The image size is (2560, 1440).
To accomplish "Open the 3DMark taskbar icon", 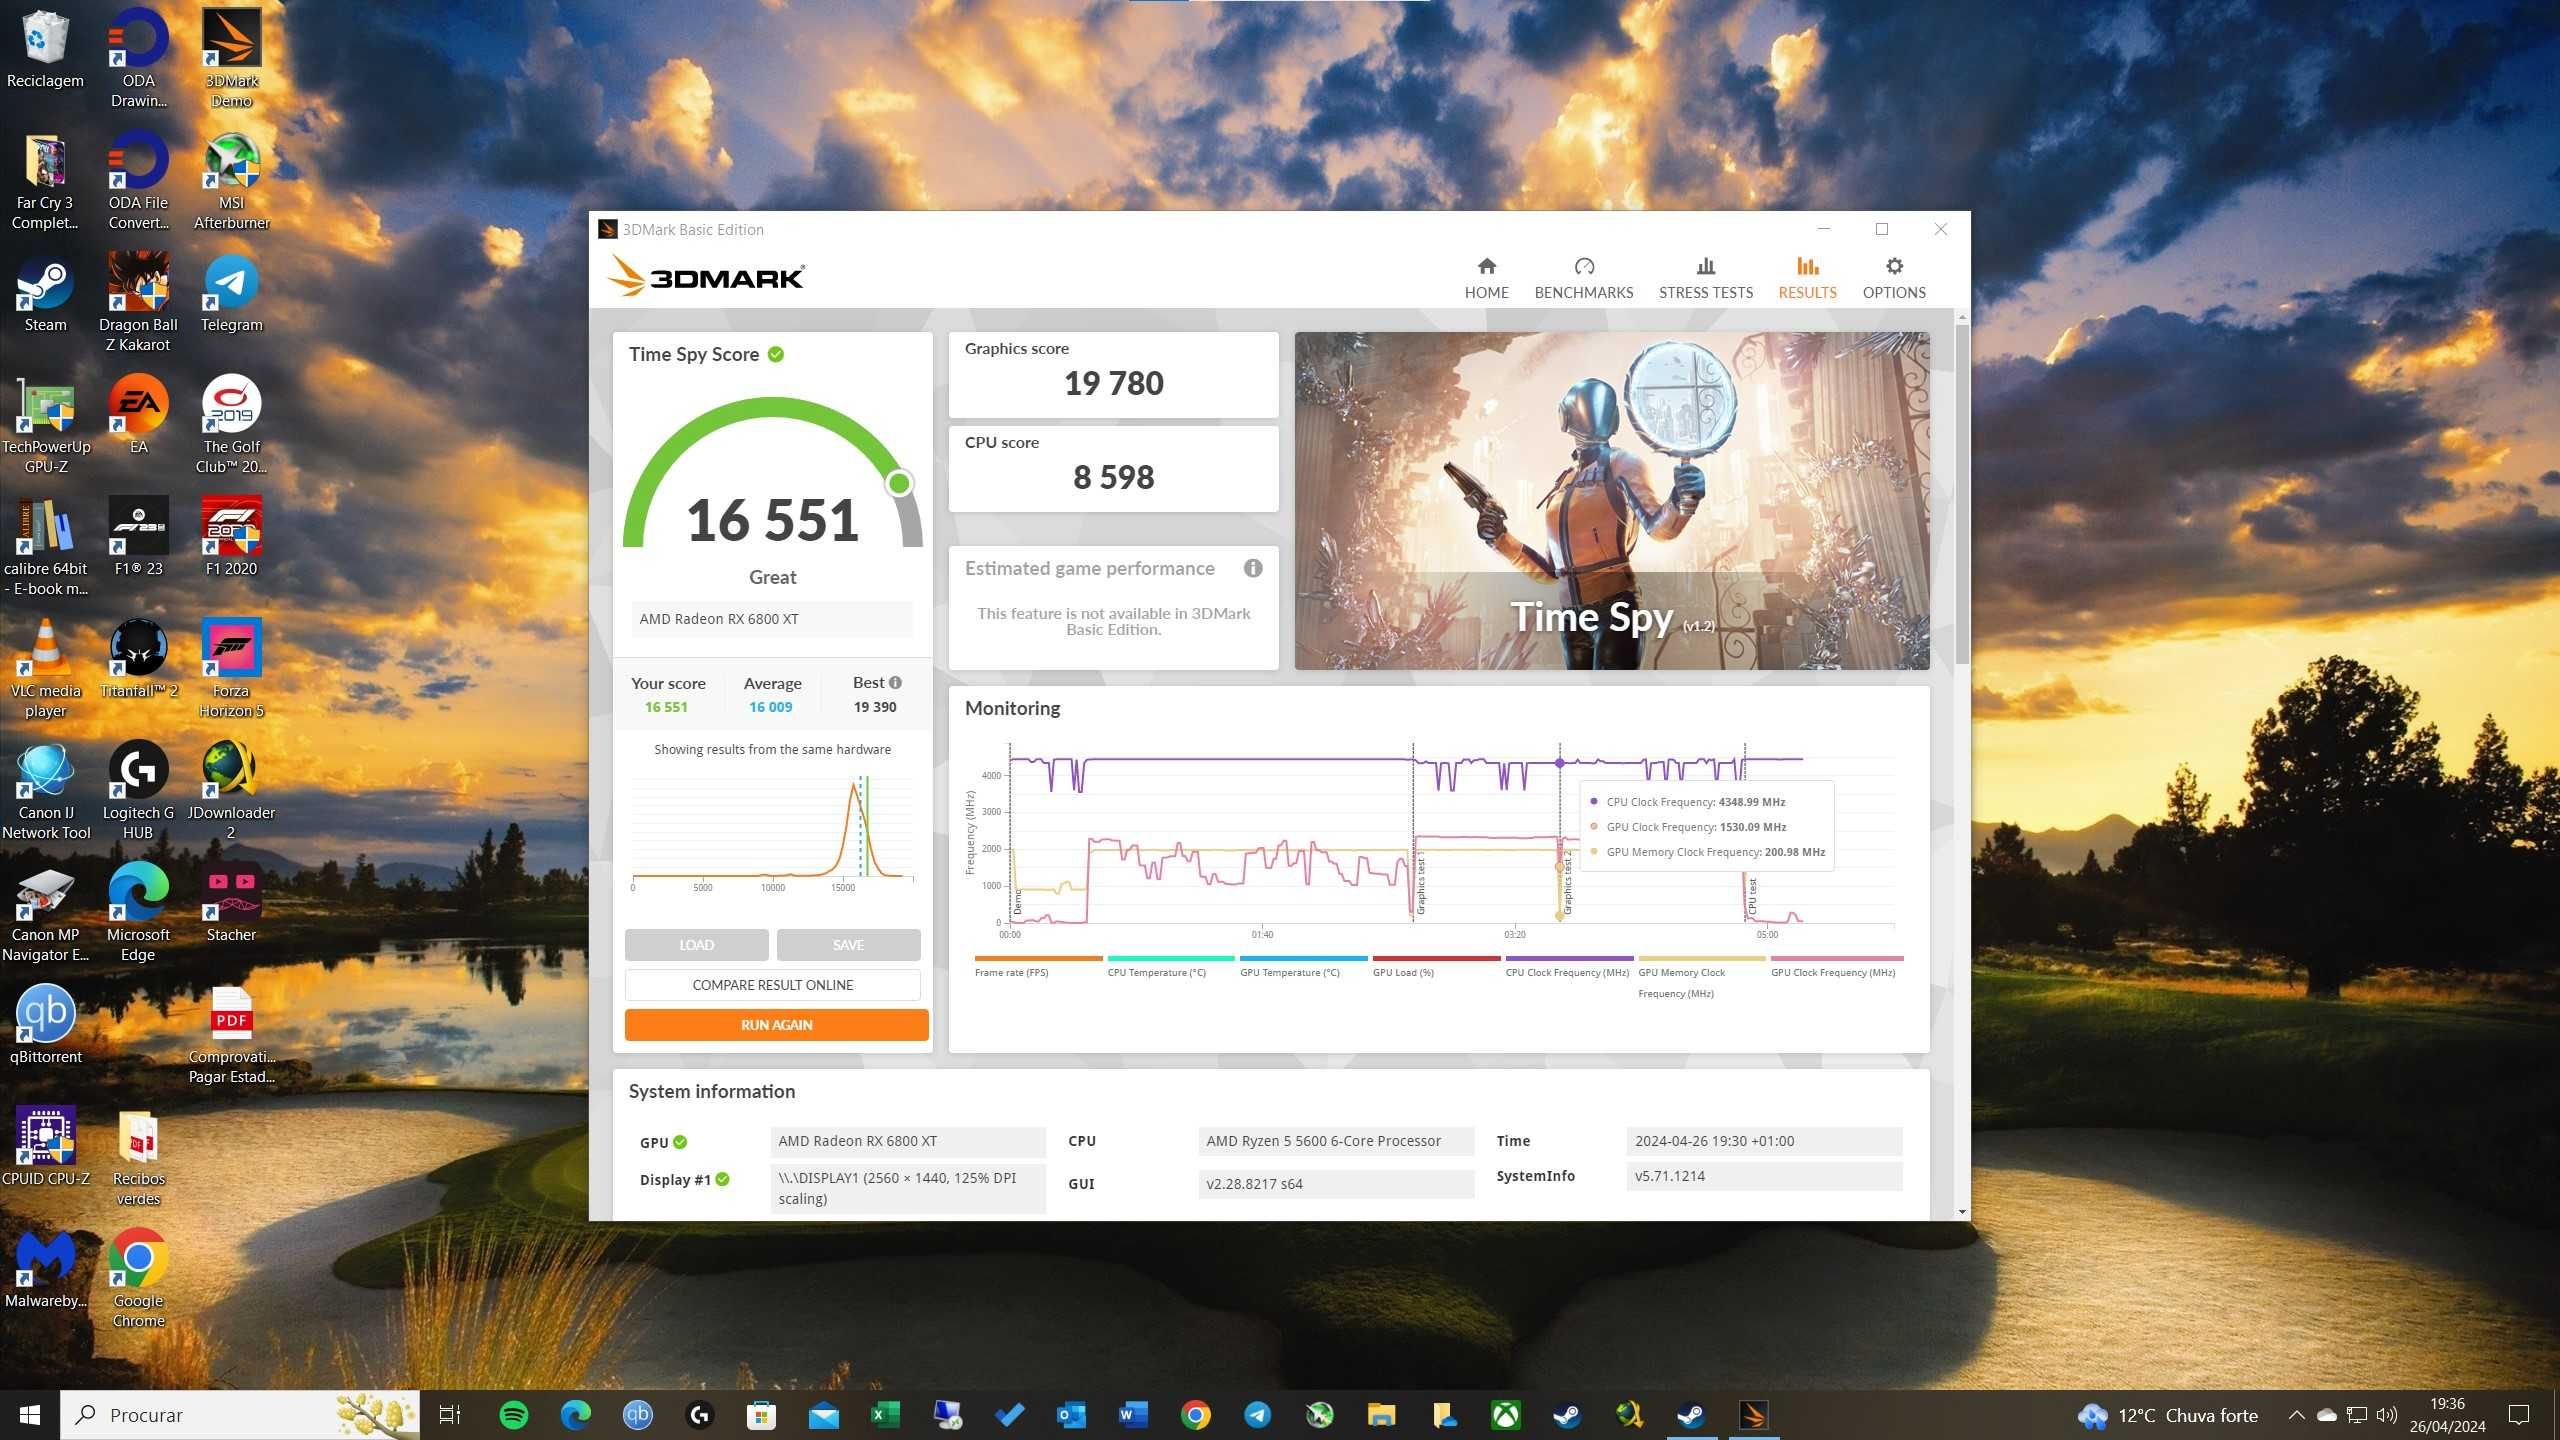I will 1753,1415.
